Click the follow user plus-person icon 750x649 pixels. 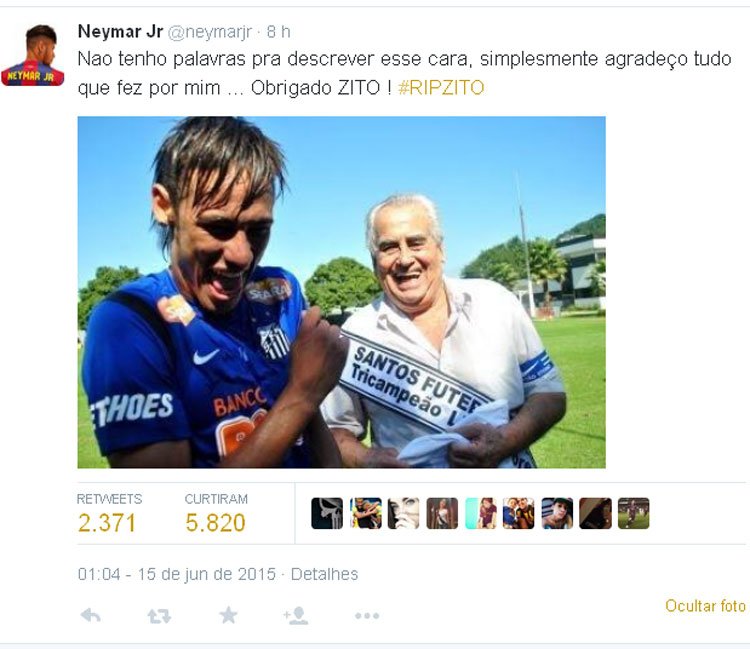point(296,616)
